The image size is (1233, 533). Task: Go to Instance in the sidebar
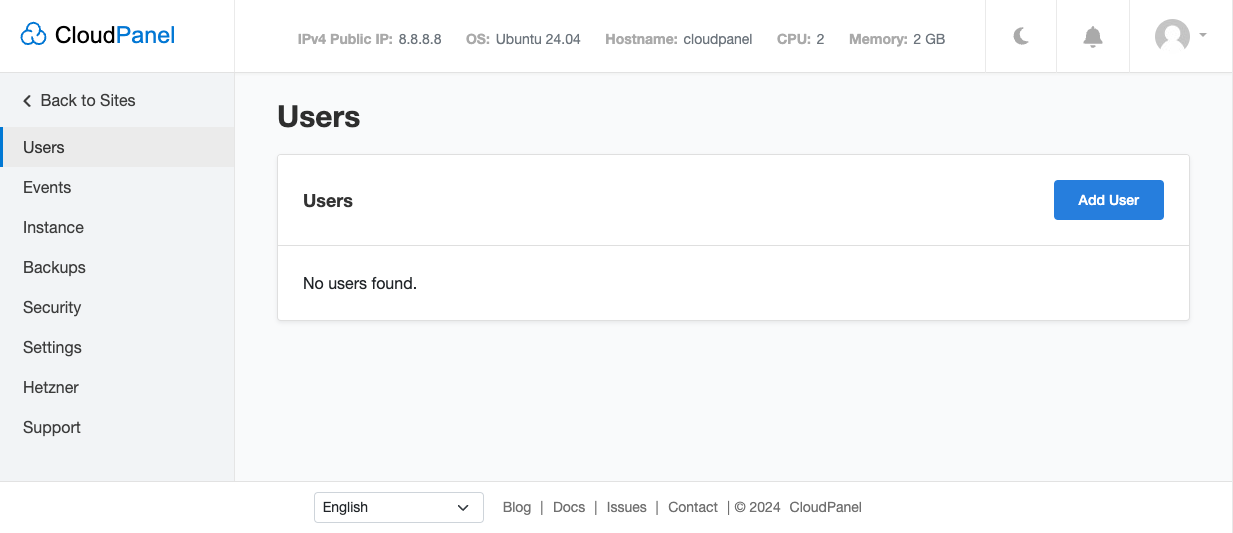54,227
